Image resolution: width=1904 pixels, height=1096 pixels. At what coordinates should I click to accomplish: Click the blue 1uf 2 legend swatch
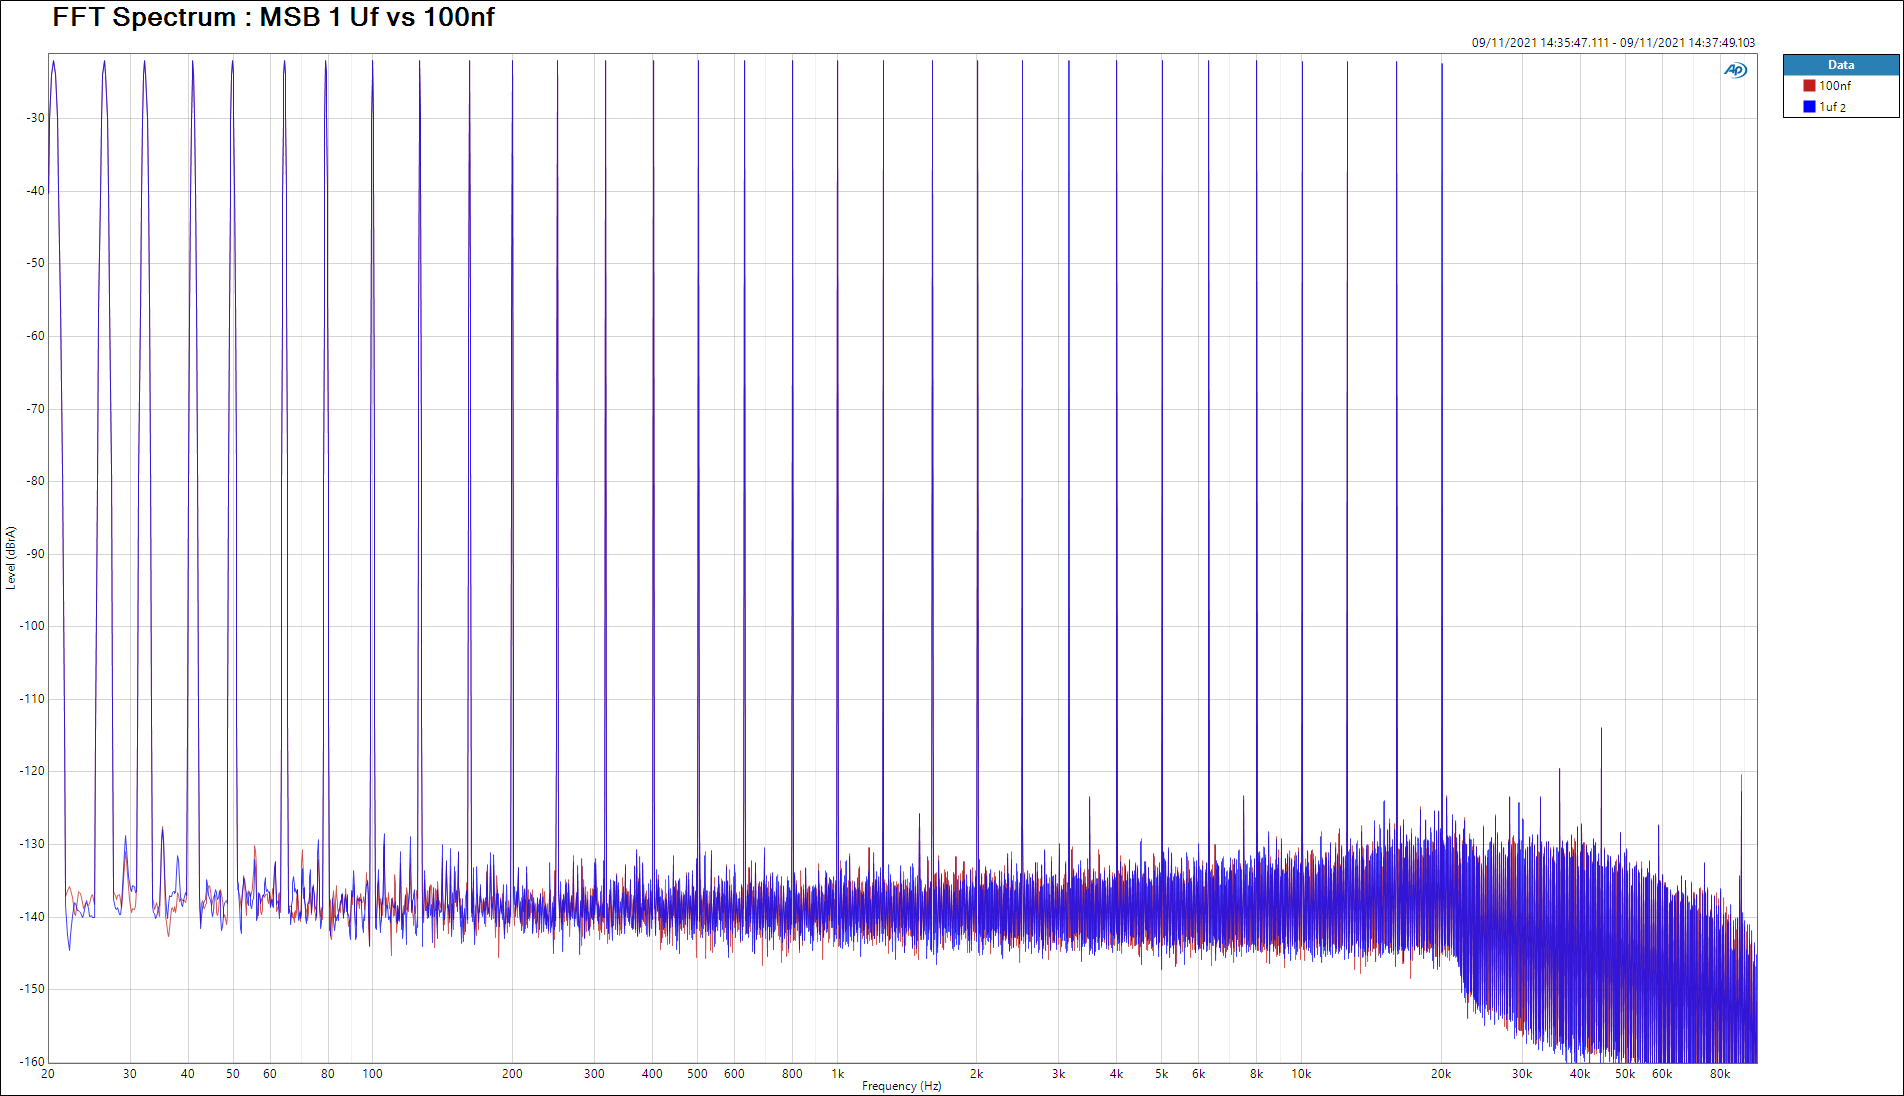(x=1809, y=107)
